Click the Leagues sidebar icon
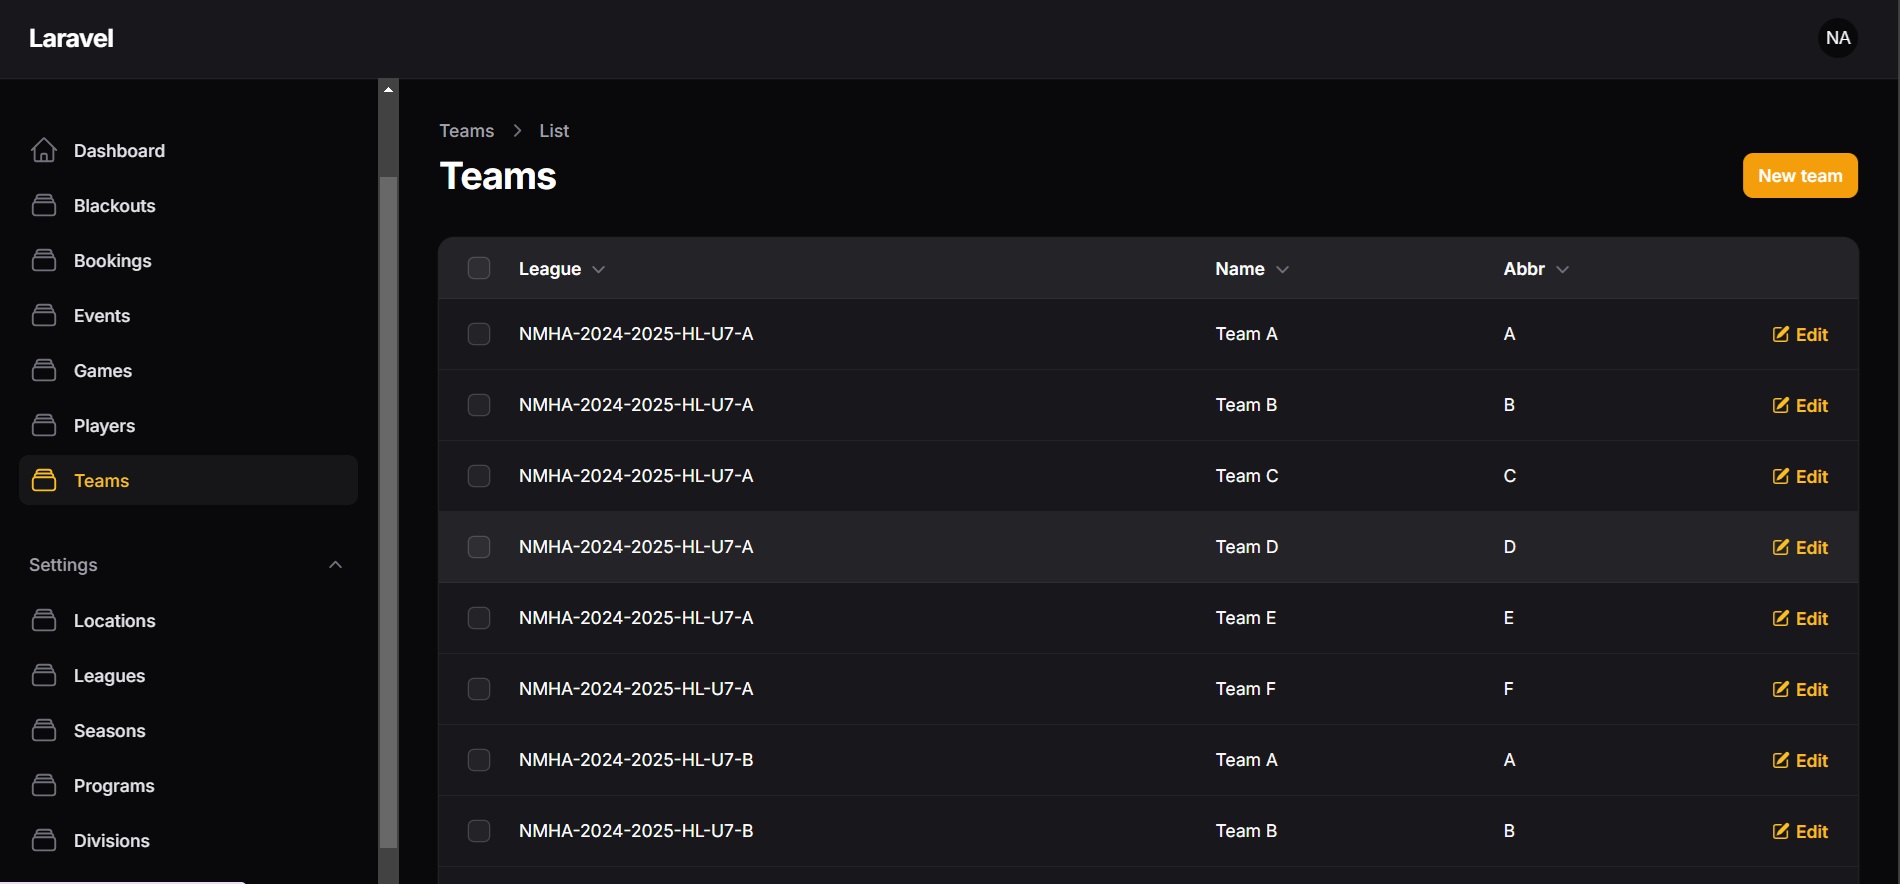The image size is (1900, 884). [44, 675]
